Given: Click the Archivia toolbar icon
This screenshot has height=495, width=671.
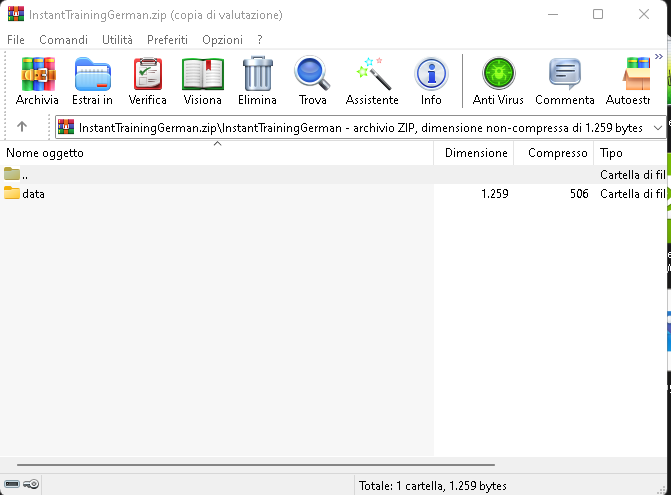Looking at the screenshot, I should coord(38,81).
